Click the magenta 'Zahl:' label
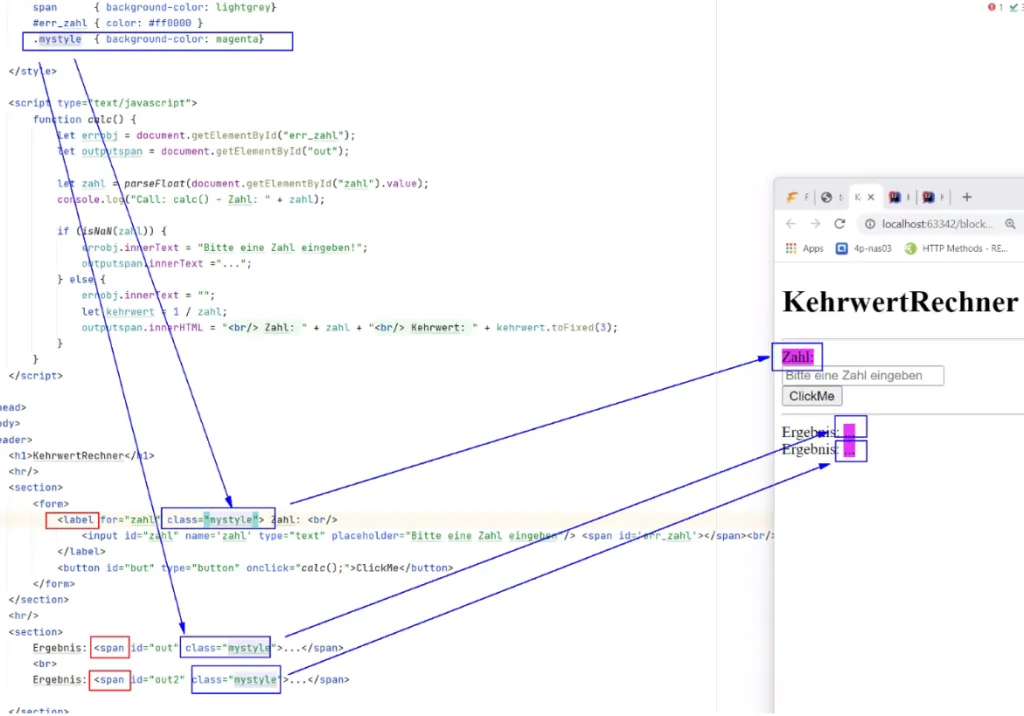Image resolution: width=1024 pixels, height=716 pixels. pyautogui.click(x=797, y=357)
